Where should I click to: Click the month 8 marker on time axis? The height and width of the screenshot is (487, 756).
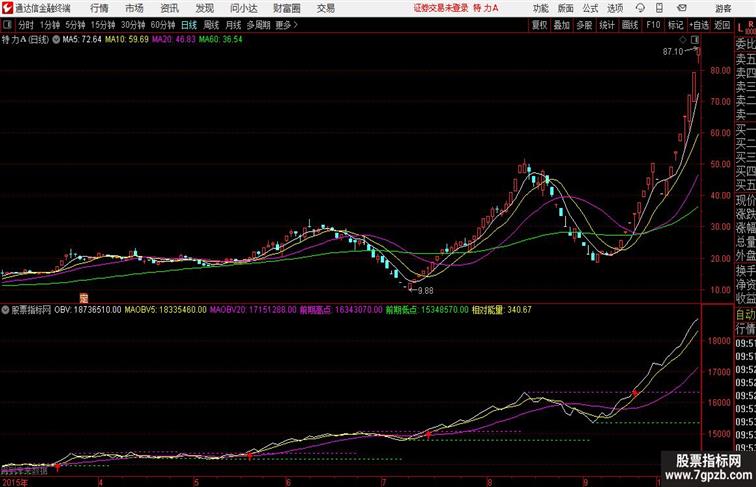click(489, 482)
